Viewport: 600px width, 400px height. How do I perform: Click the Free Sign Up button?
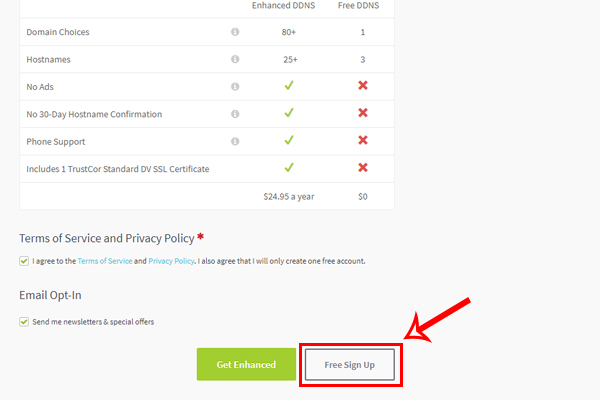pos(350,365)
